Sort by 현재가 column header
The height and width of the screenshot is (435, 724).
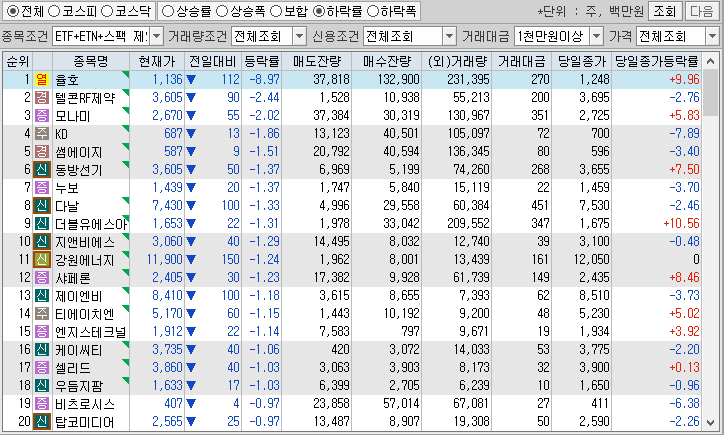coord(157,61)
